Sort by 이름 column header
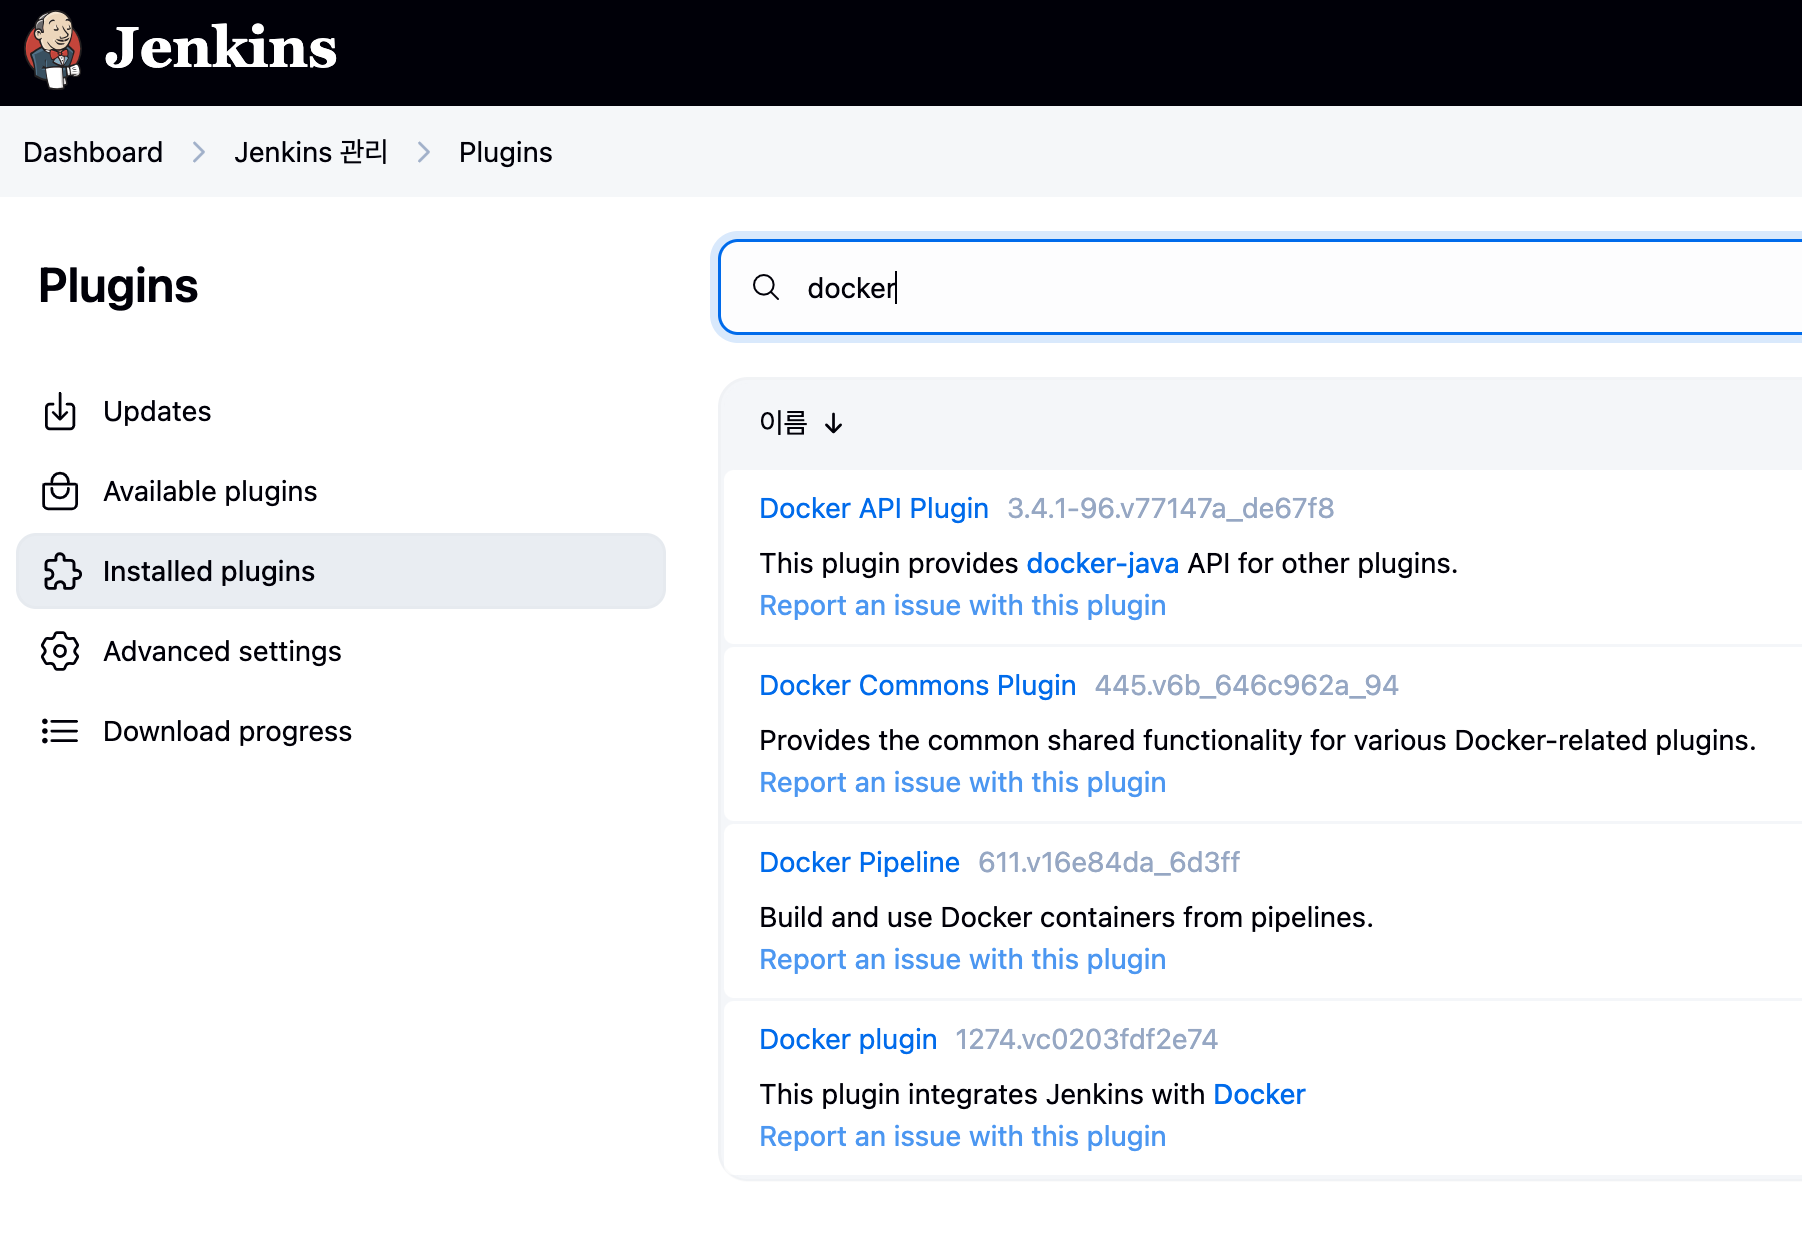Image resolution: width=1802 pixels, height=1248 pixels. [783, 423]
